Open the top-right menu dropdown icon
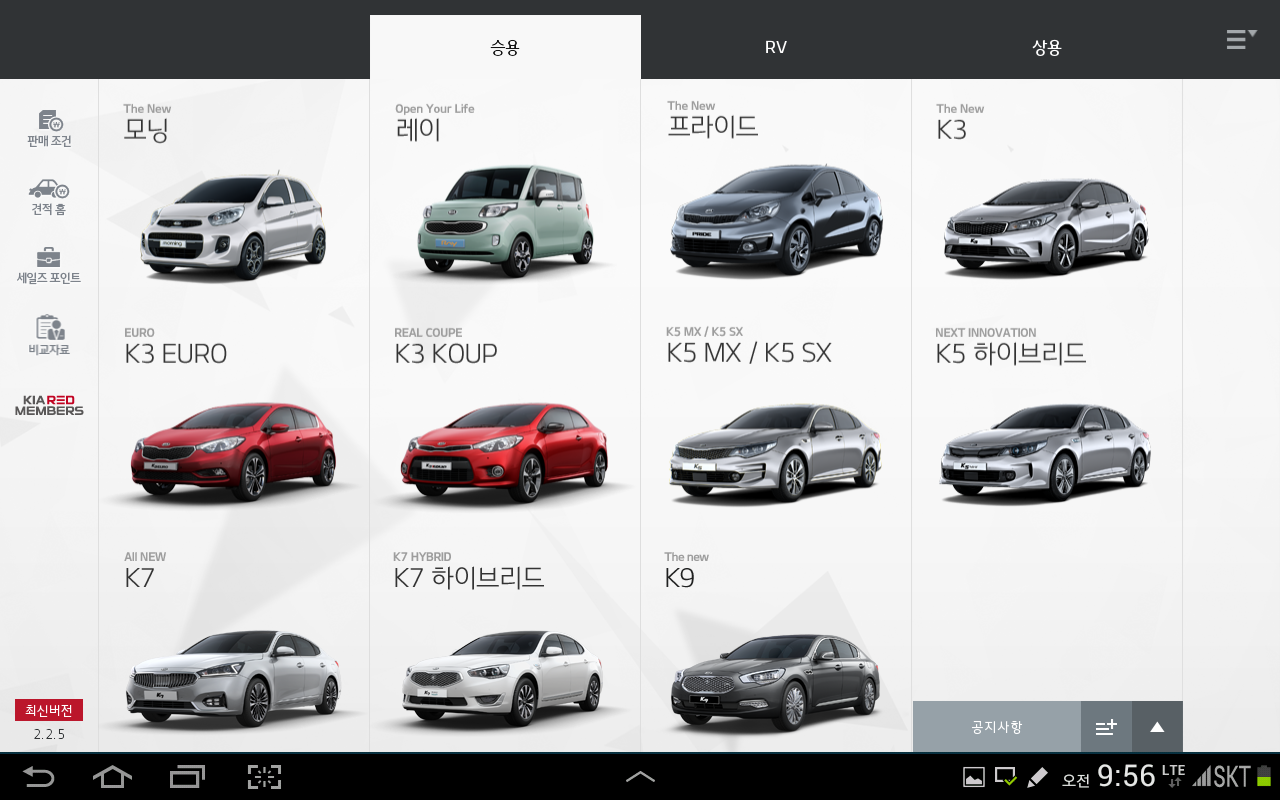Screen dimensions: 1280x800 pos(1241,40)
